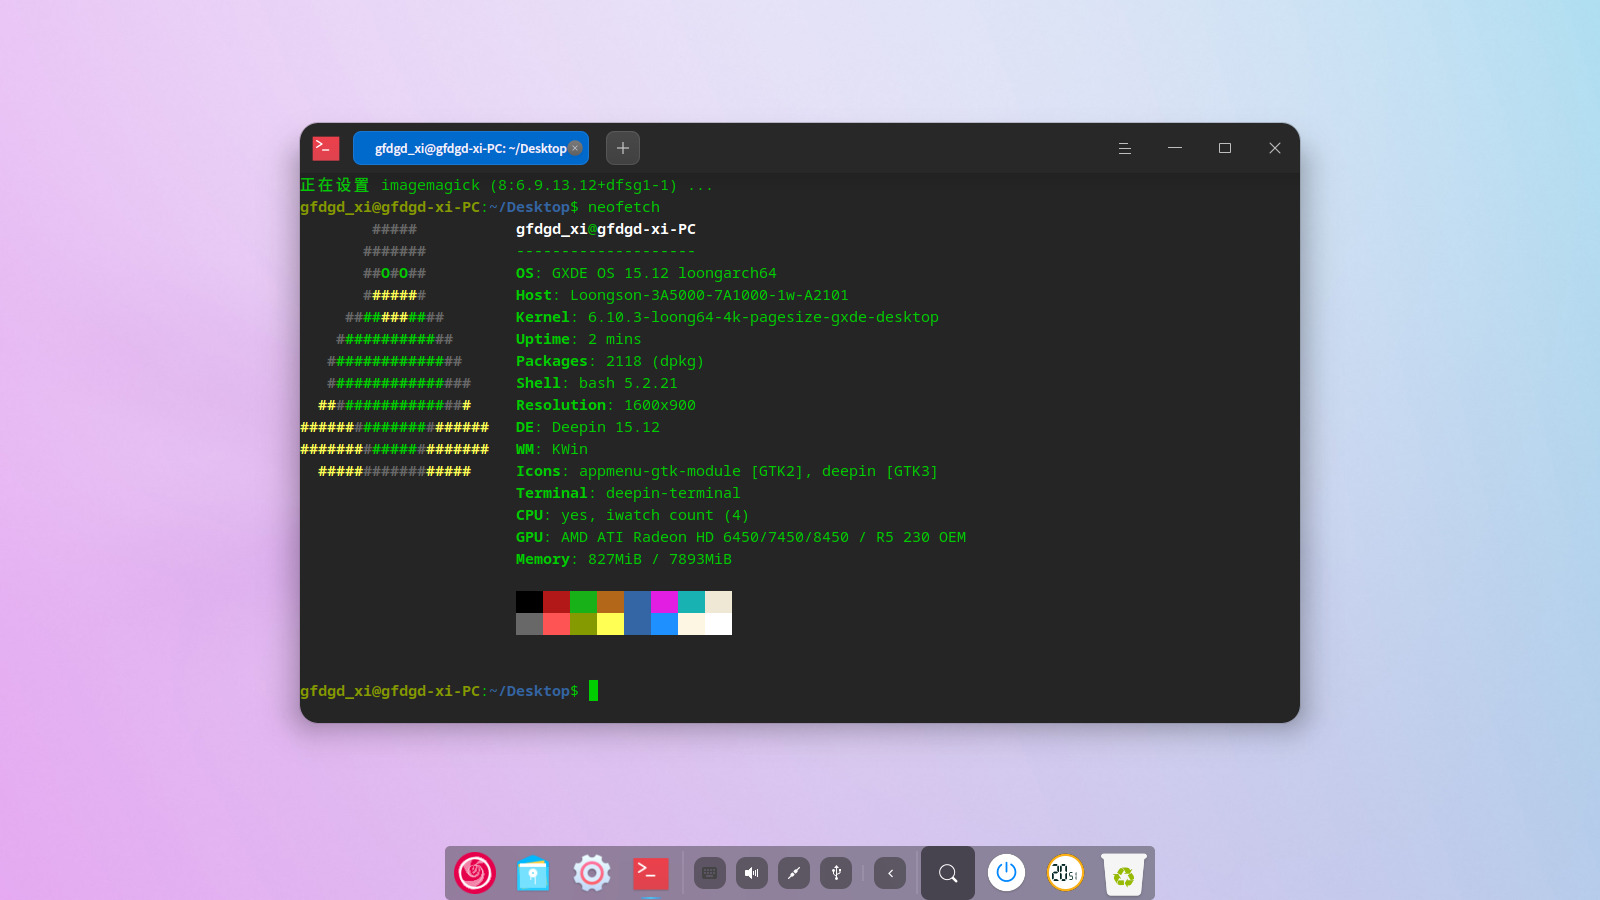Collapse the system tray with the arrow
Viewport: 1600px width, 900px height.
tap(890, 873)
